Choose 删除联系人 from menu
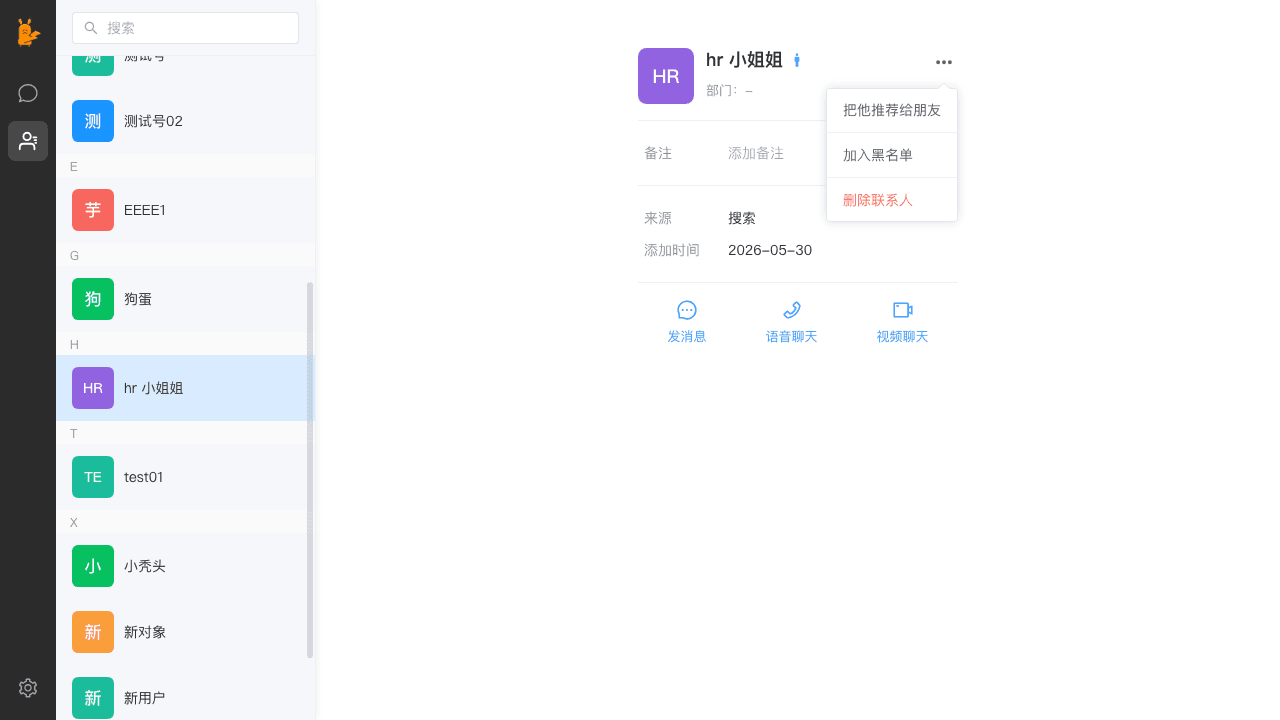Image resolution: width=1280 pixels, height=720 pixels. tap(892, 200)
